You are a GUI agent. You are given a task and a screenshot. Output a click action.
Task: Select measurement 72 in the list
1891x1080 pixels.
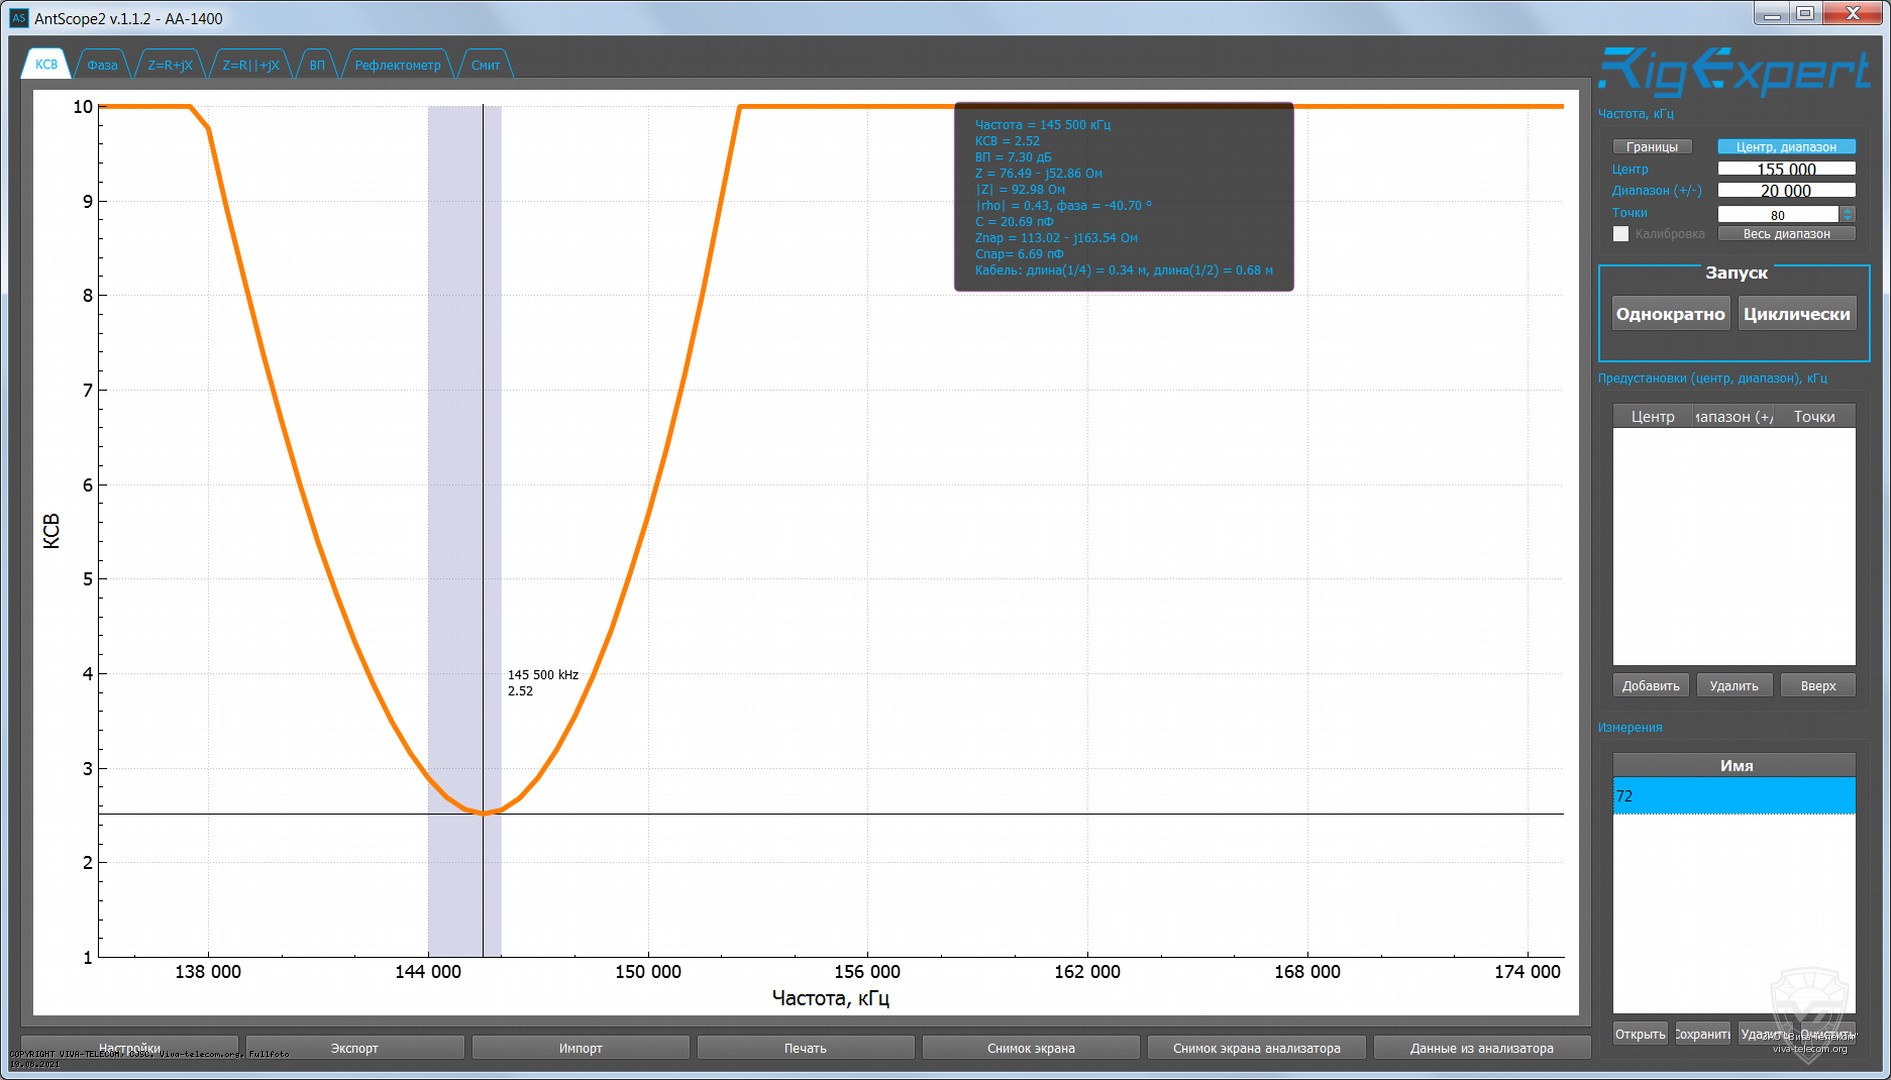click(1733, 796)
